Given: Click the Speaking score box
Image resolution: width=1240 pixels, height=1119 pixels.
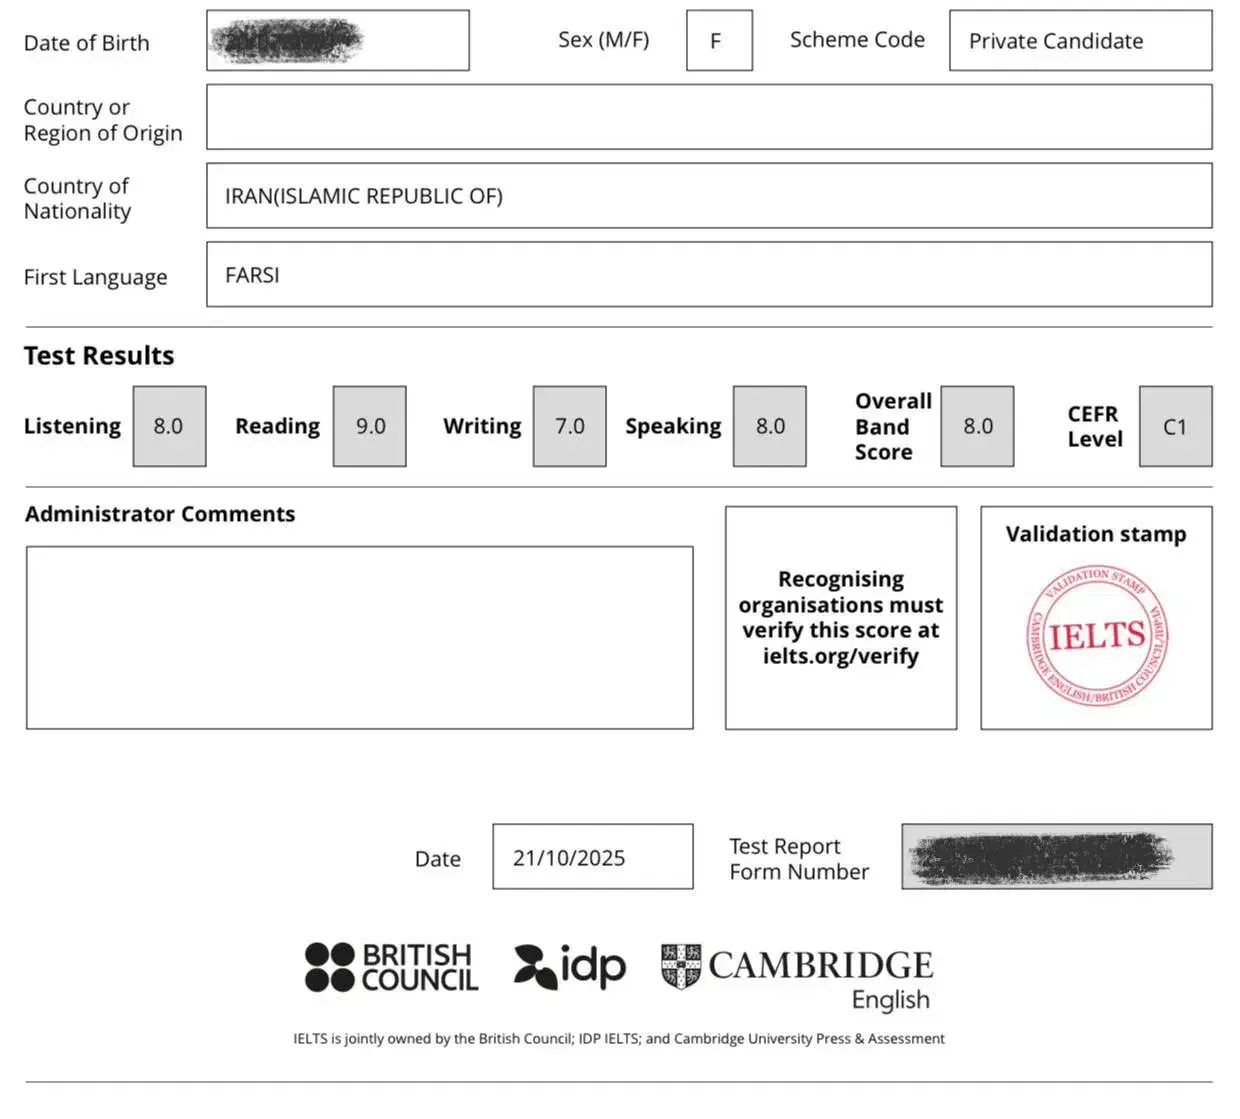Looking at the screenshot, I should (x=769, y=427).
